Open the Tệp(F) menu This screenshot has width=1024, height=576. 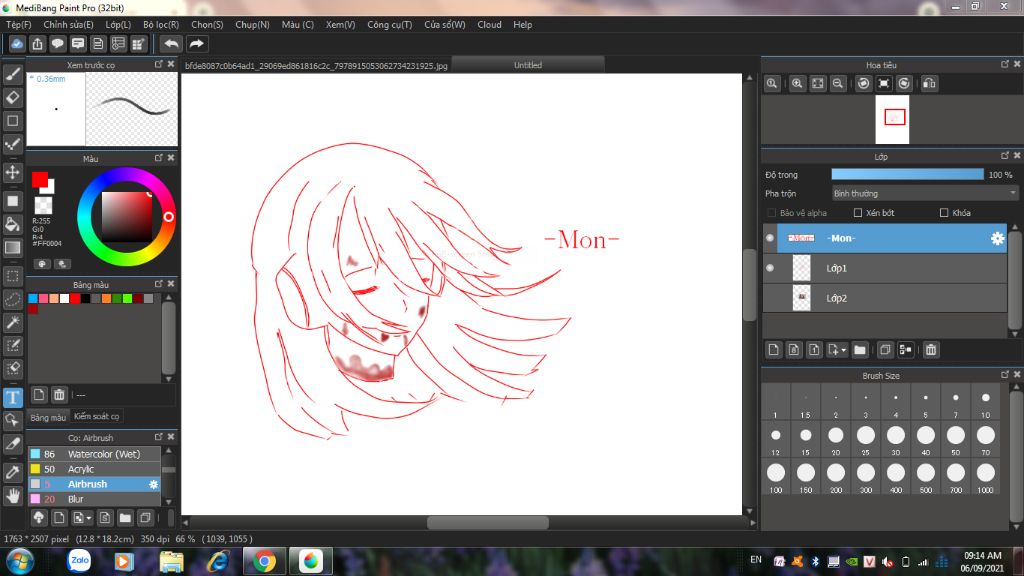pos(18,24)
